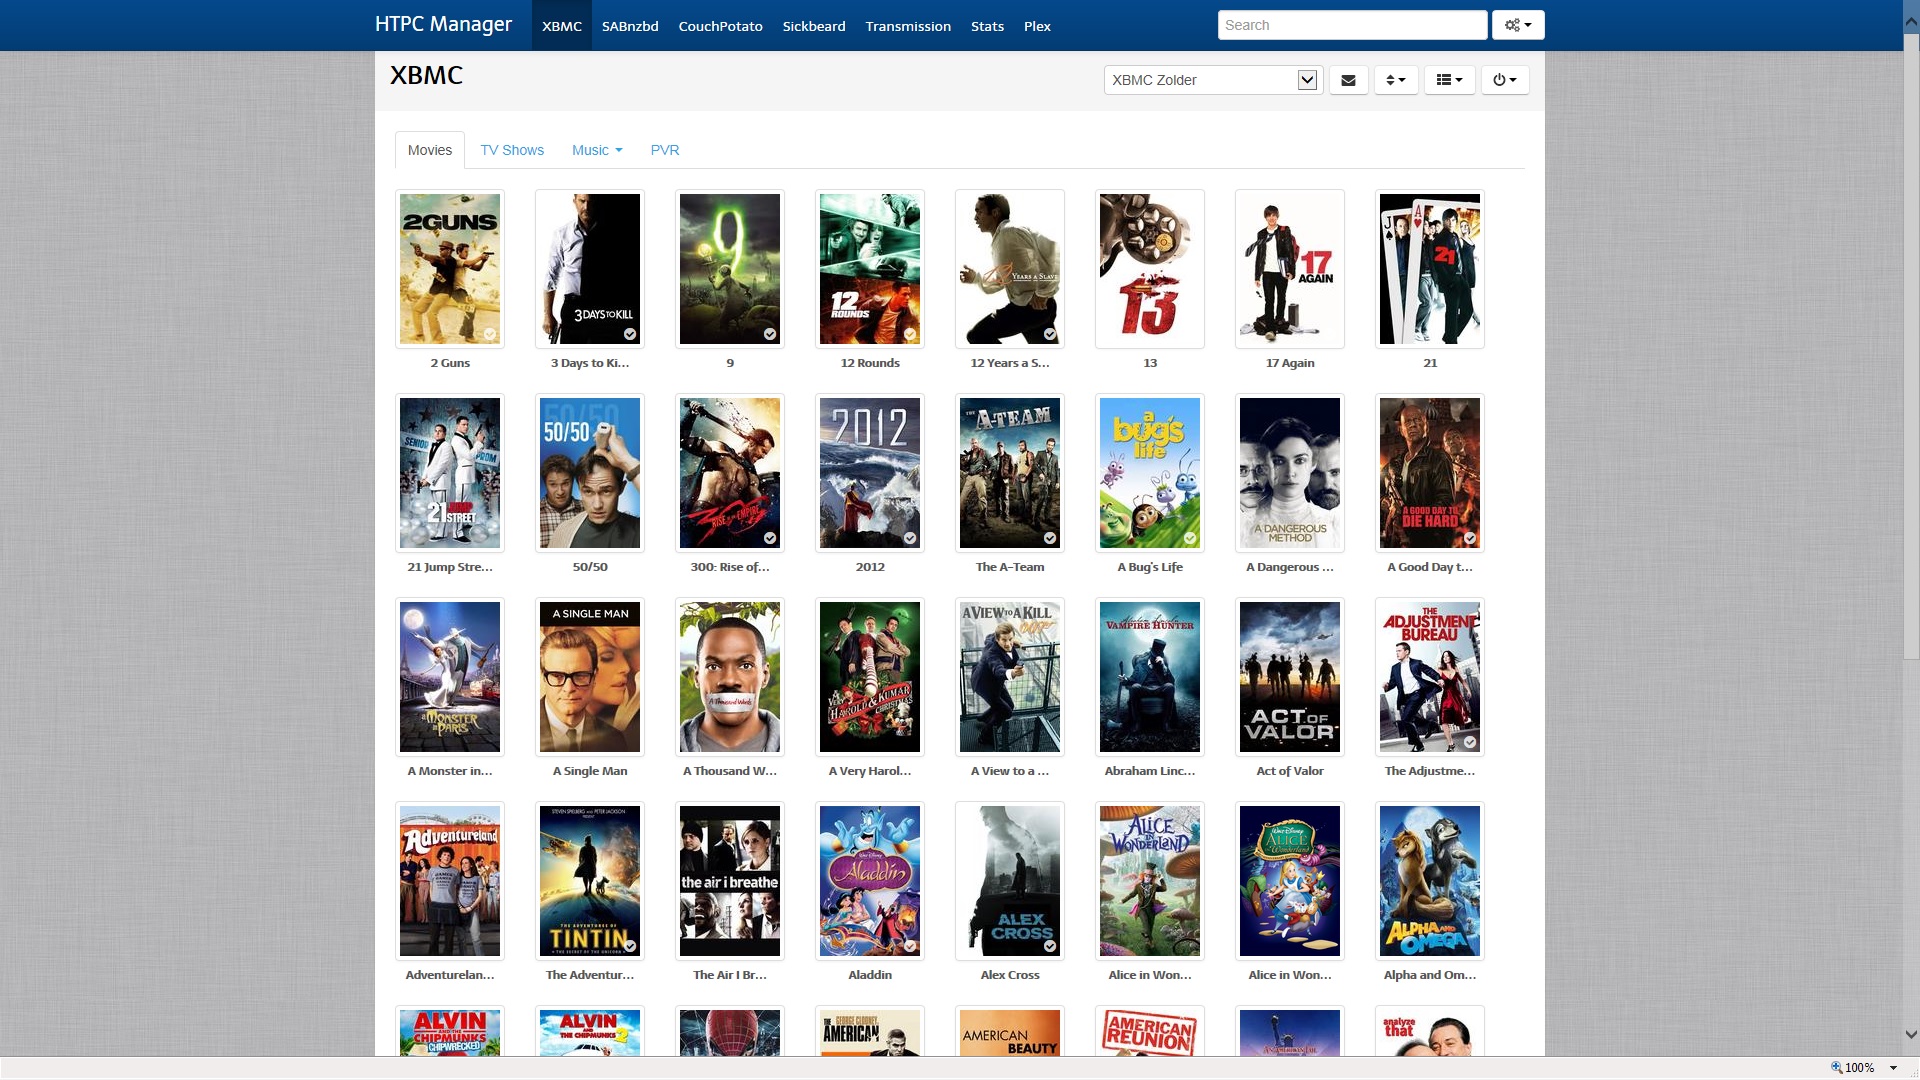Open the Adventureland poster
This screenshot has height=1080, width=1920.
[x=450, y=881]
